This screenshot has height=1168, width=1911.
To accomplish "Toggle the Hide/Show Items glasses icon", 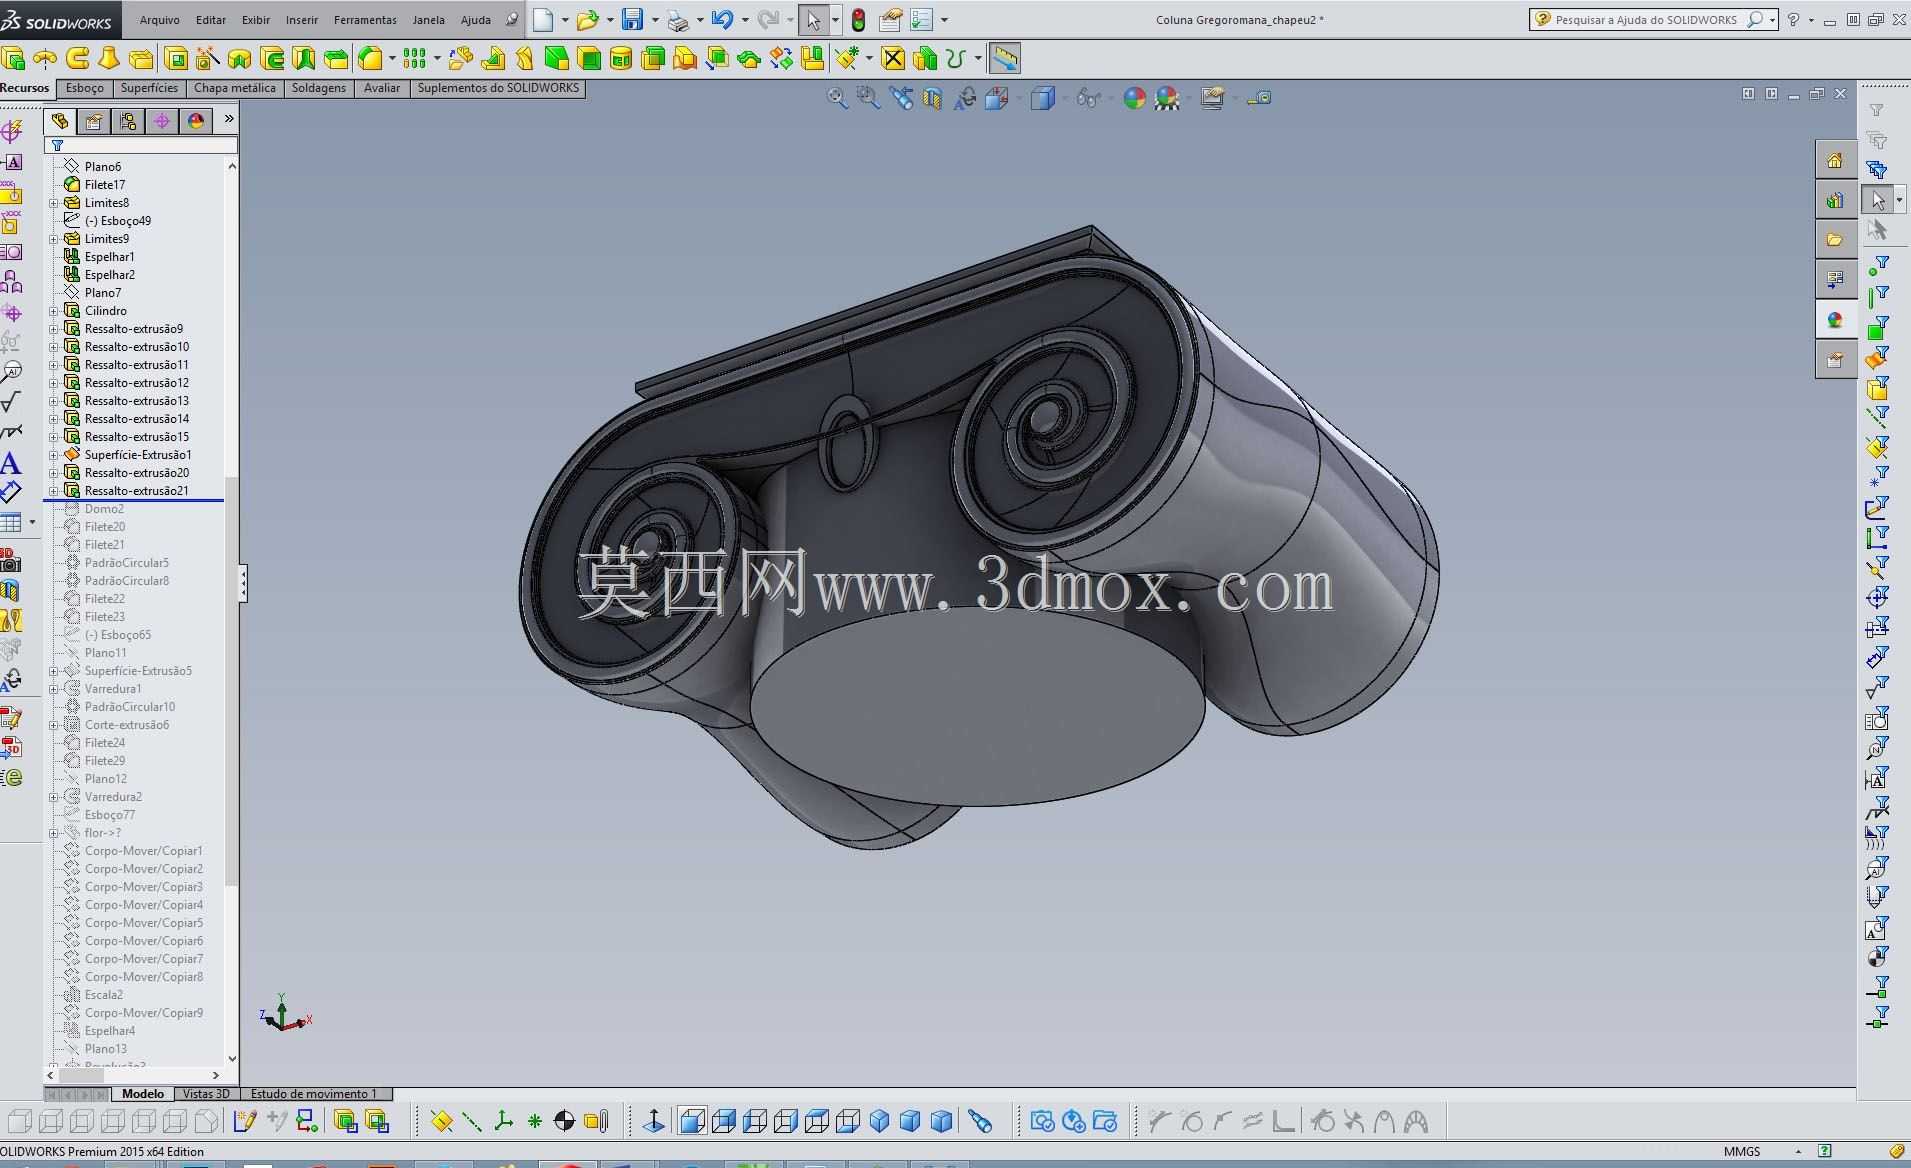I will click(1088, 98).
